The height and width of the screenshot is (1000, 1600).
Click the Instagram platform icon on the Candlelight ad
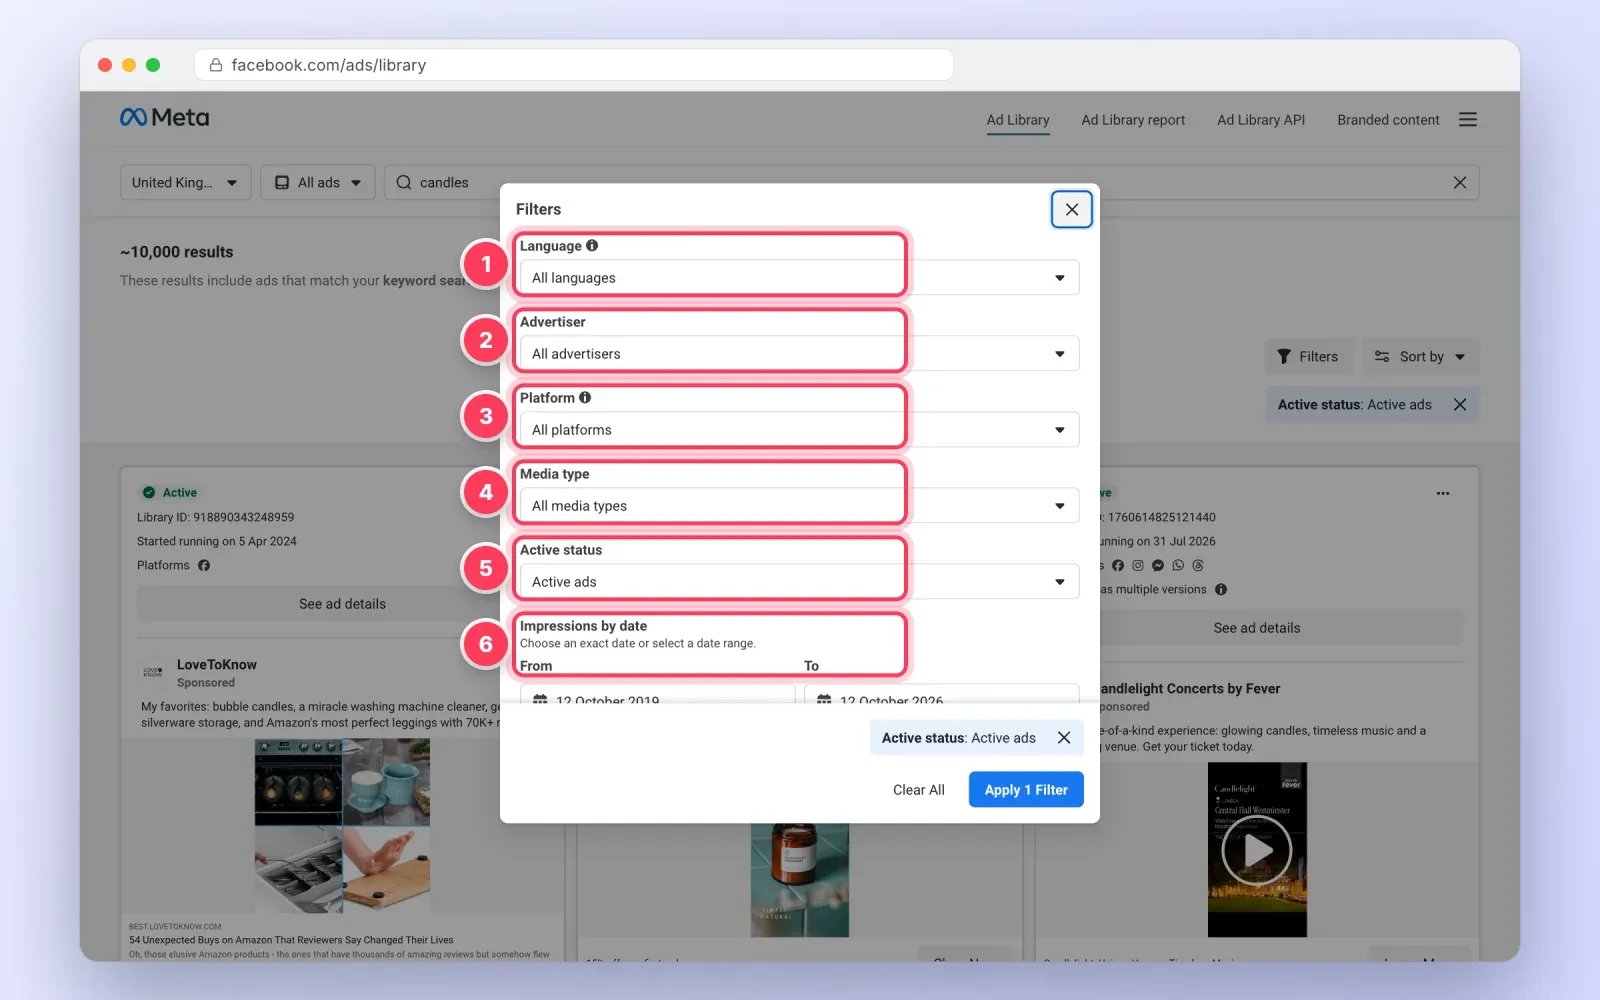(x=1138, y=566)
